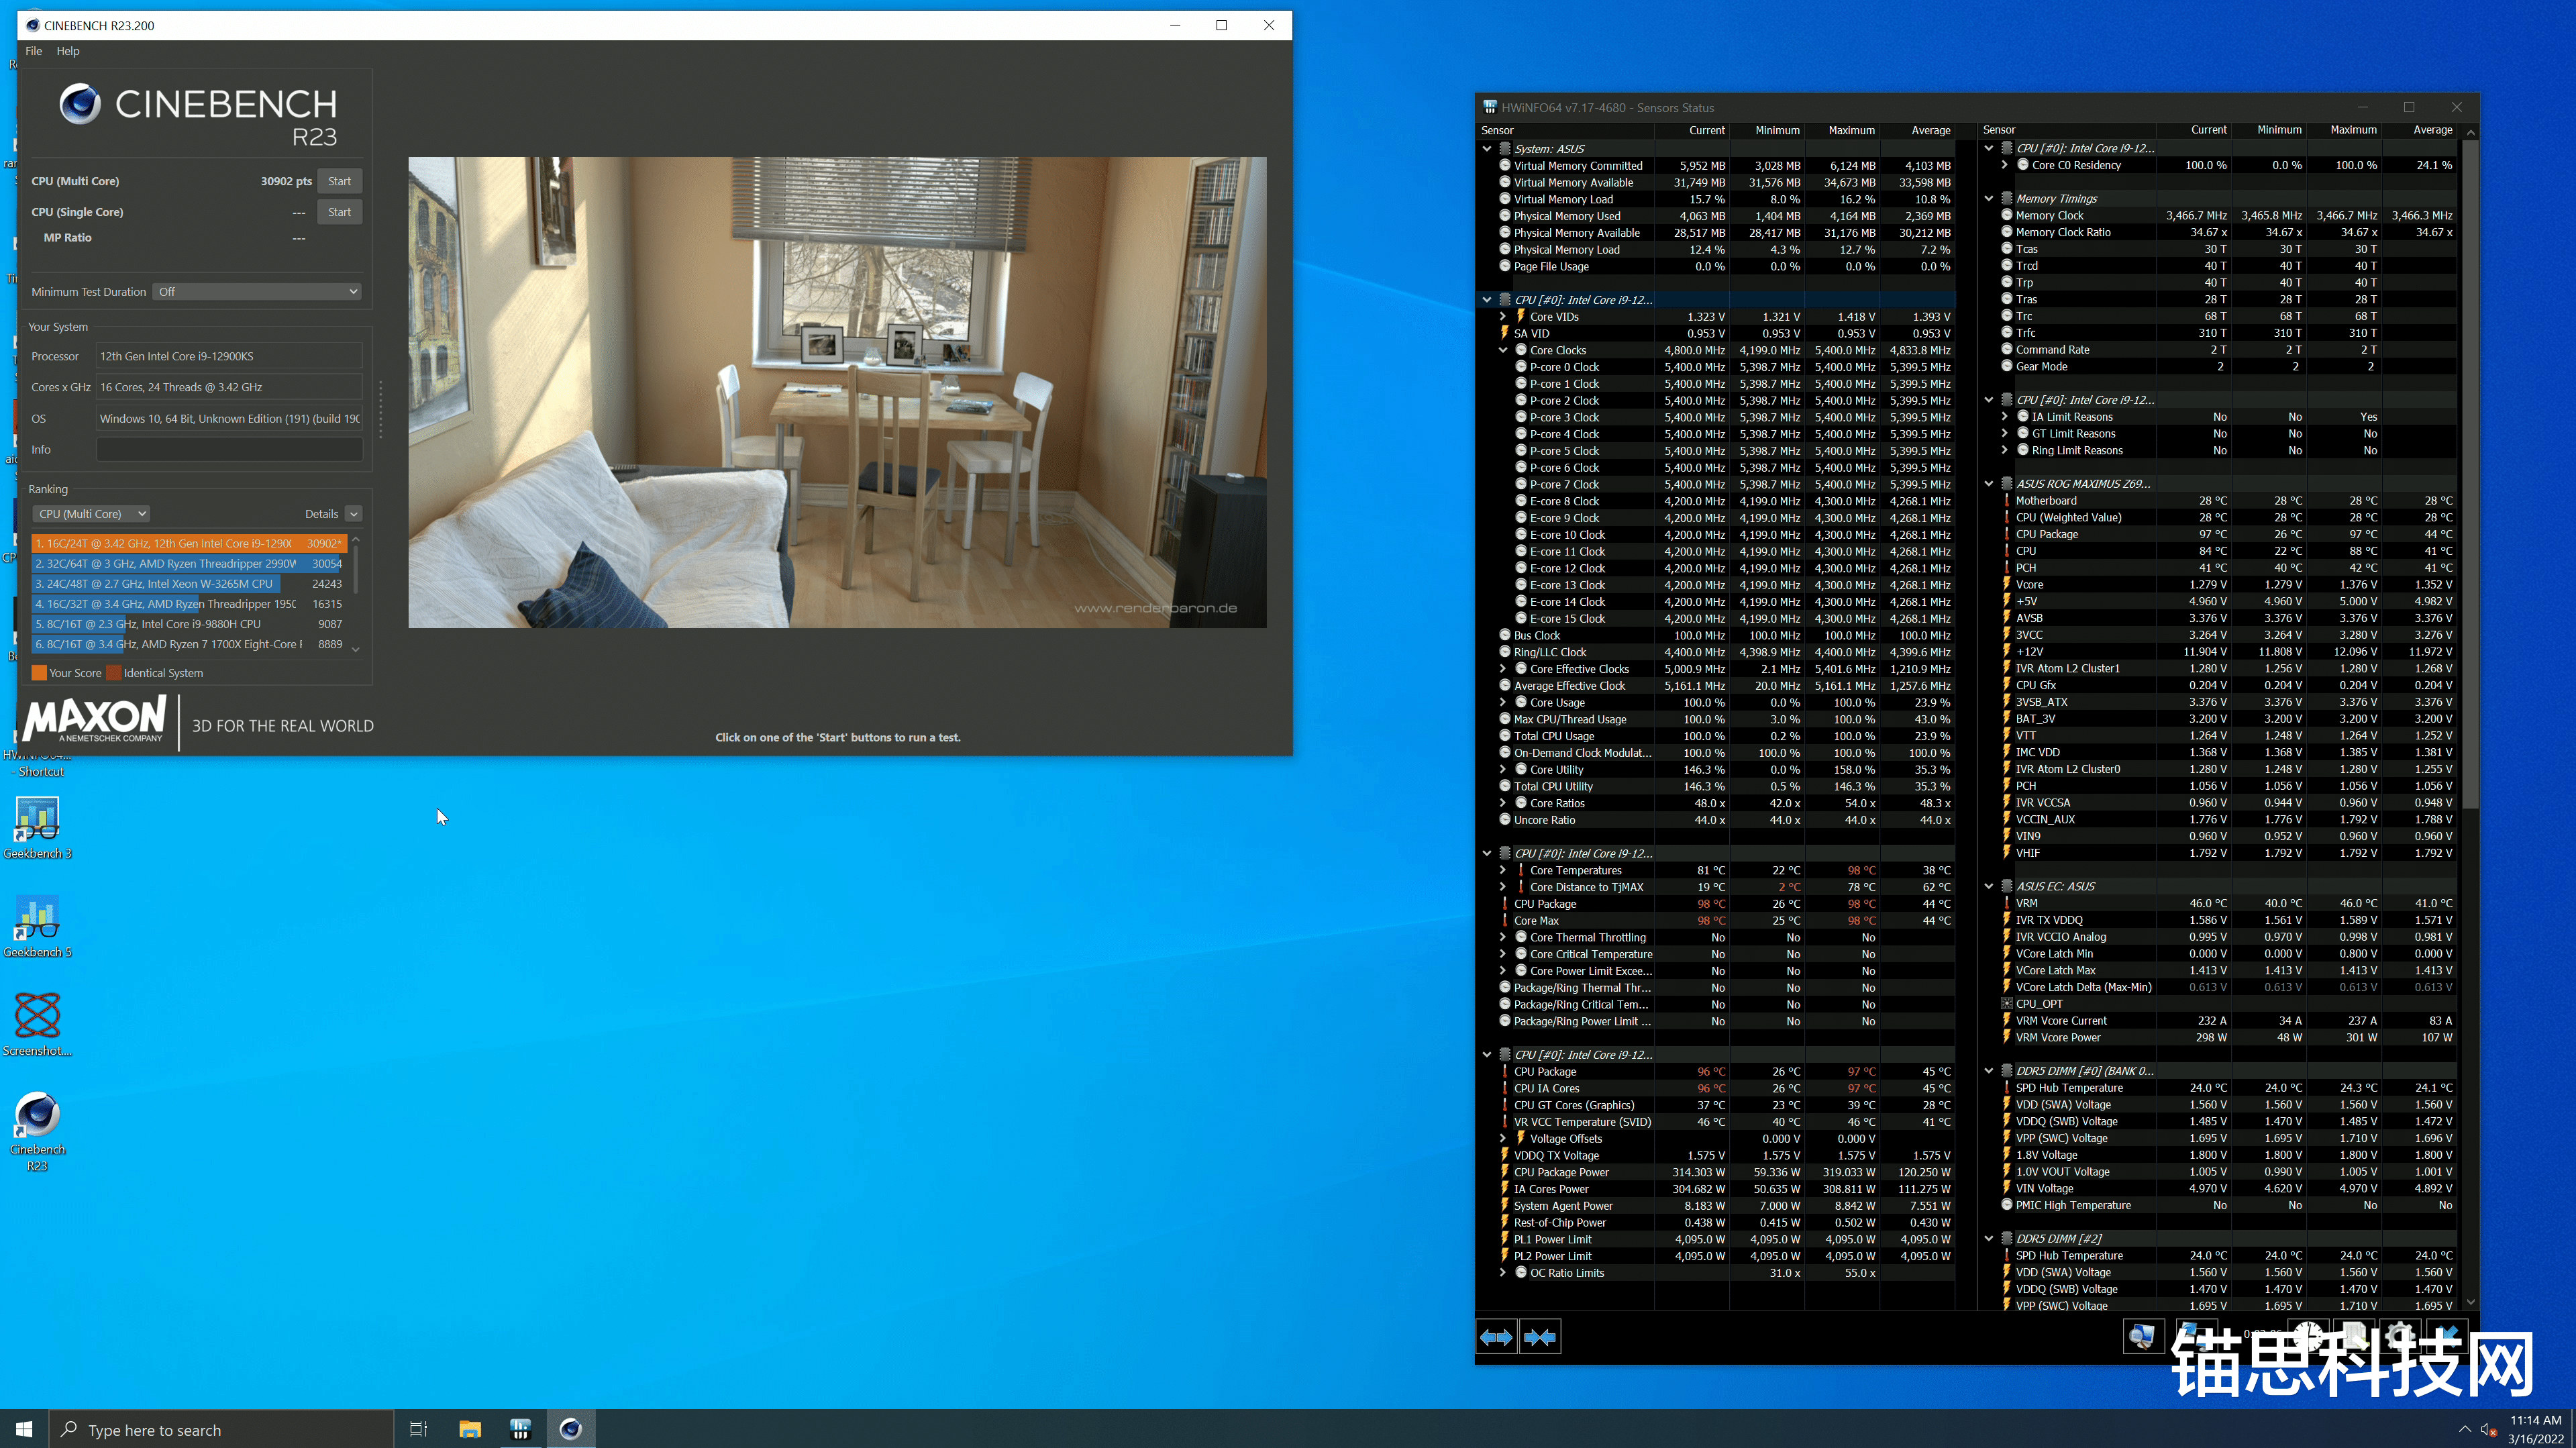Click the HWiNFO64 title bar app icon
The width and height of the screenshot is (2576, 1448).
pos(1489,107)
